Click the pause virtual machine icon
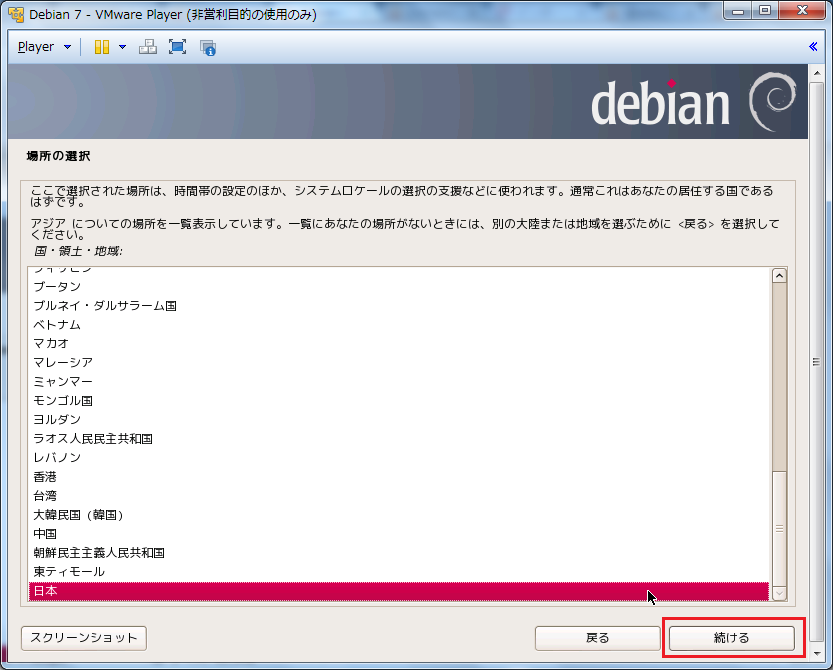The height and width of the screenshot is (670, 833). [x=101, y=47]
